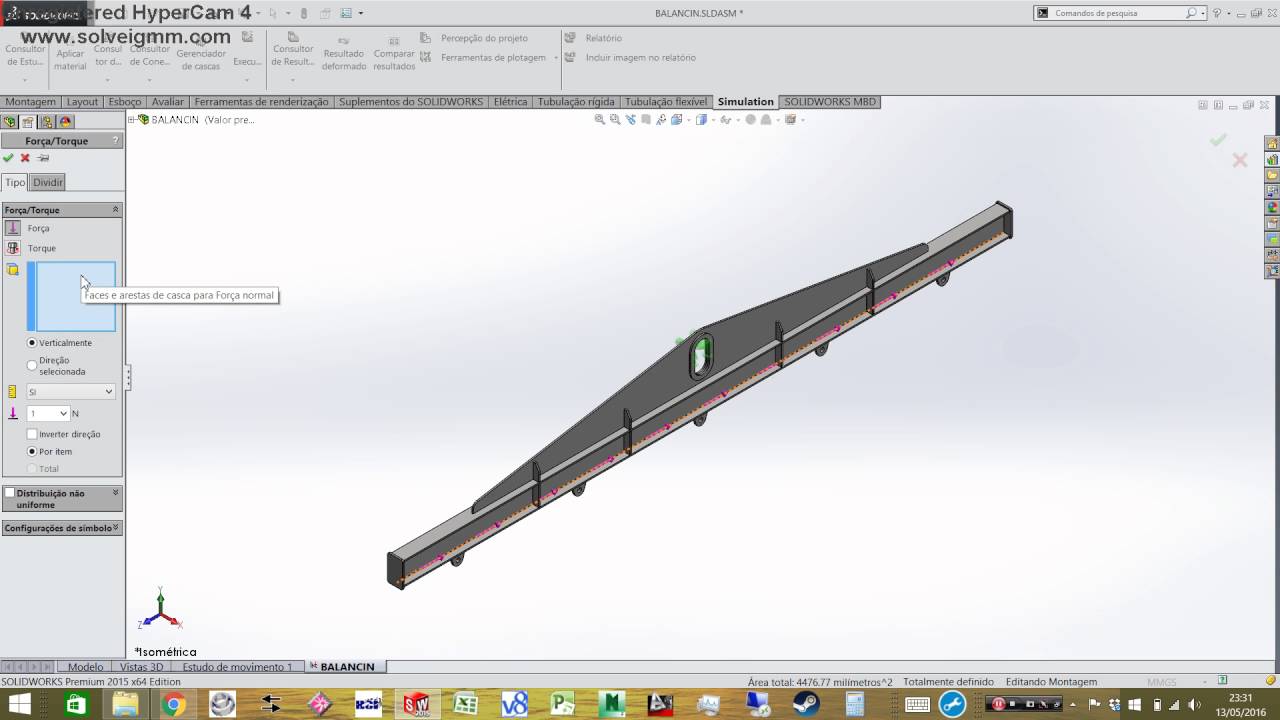Switch to the Modelo bottom tab

tap(85, 667)
